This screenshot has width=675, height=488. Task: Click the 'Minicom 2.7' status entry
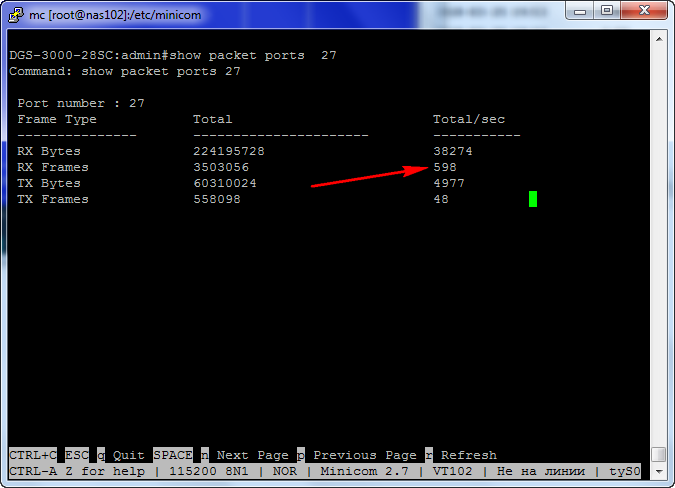[365, 471]
